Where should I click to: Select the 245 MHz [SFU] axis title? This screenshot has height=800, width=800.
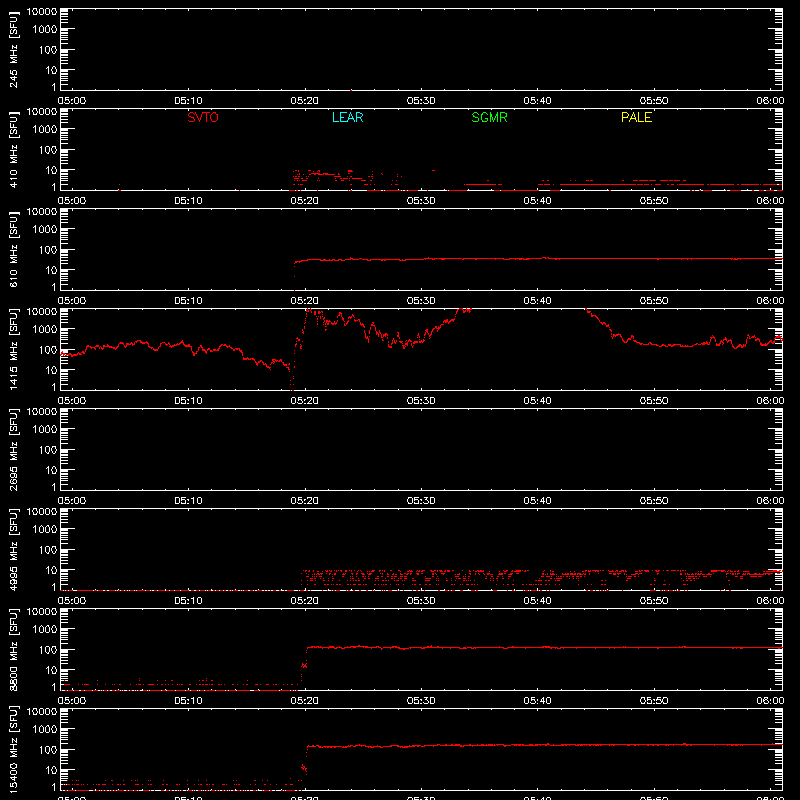13,50
